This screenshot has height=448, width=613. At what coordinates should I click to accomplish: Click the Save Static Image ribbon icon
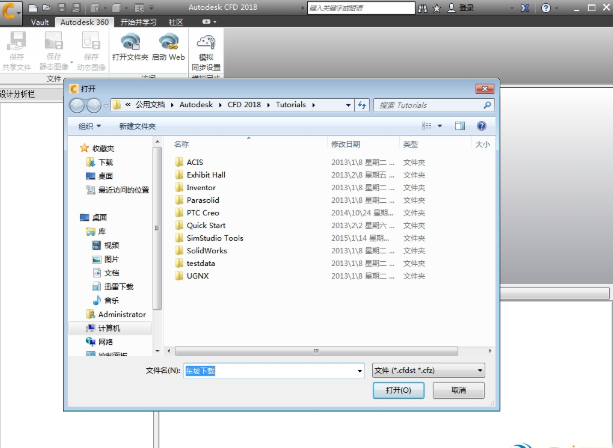54,41
